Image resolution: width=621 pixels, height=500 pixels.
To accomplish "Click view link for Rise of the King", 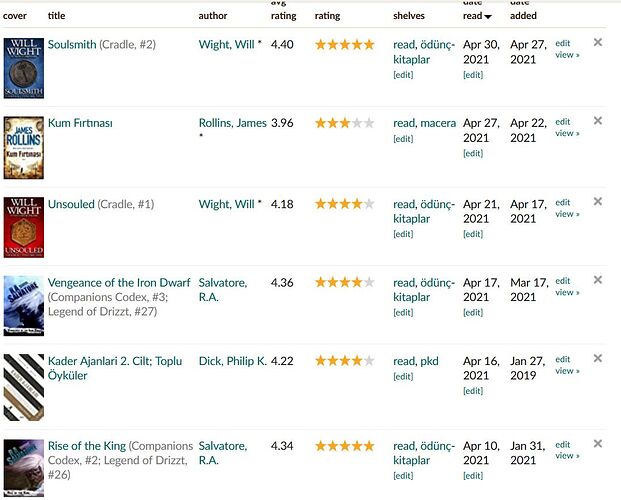I will [566, 456].
